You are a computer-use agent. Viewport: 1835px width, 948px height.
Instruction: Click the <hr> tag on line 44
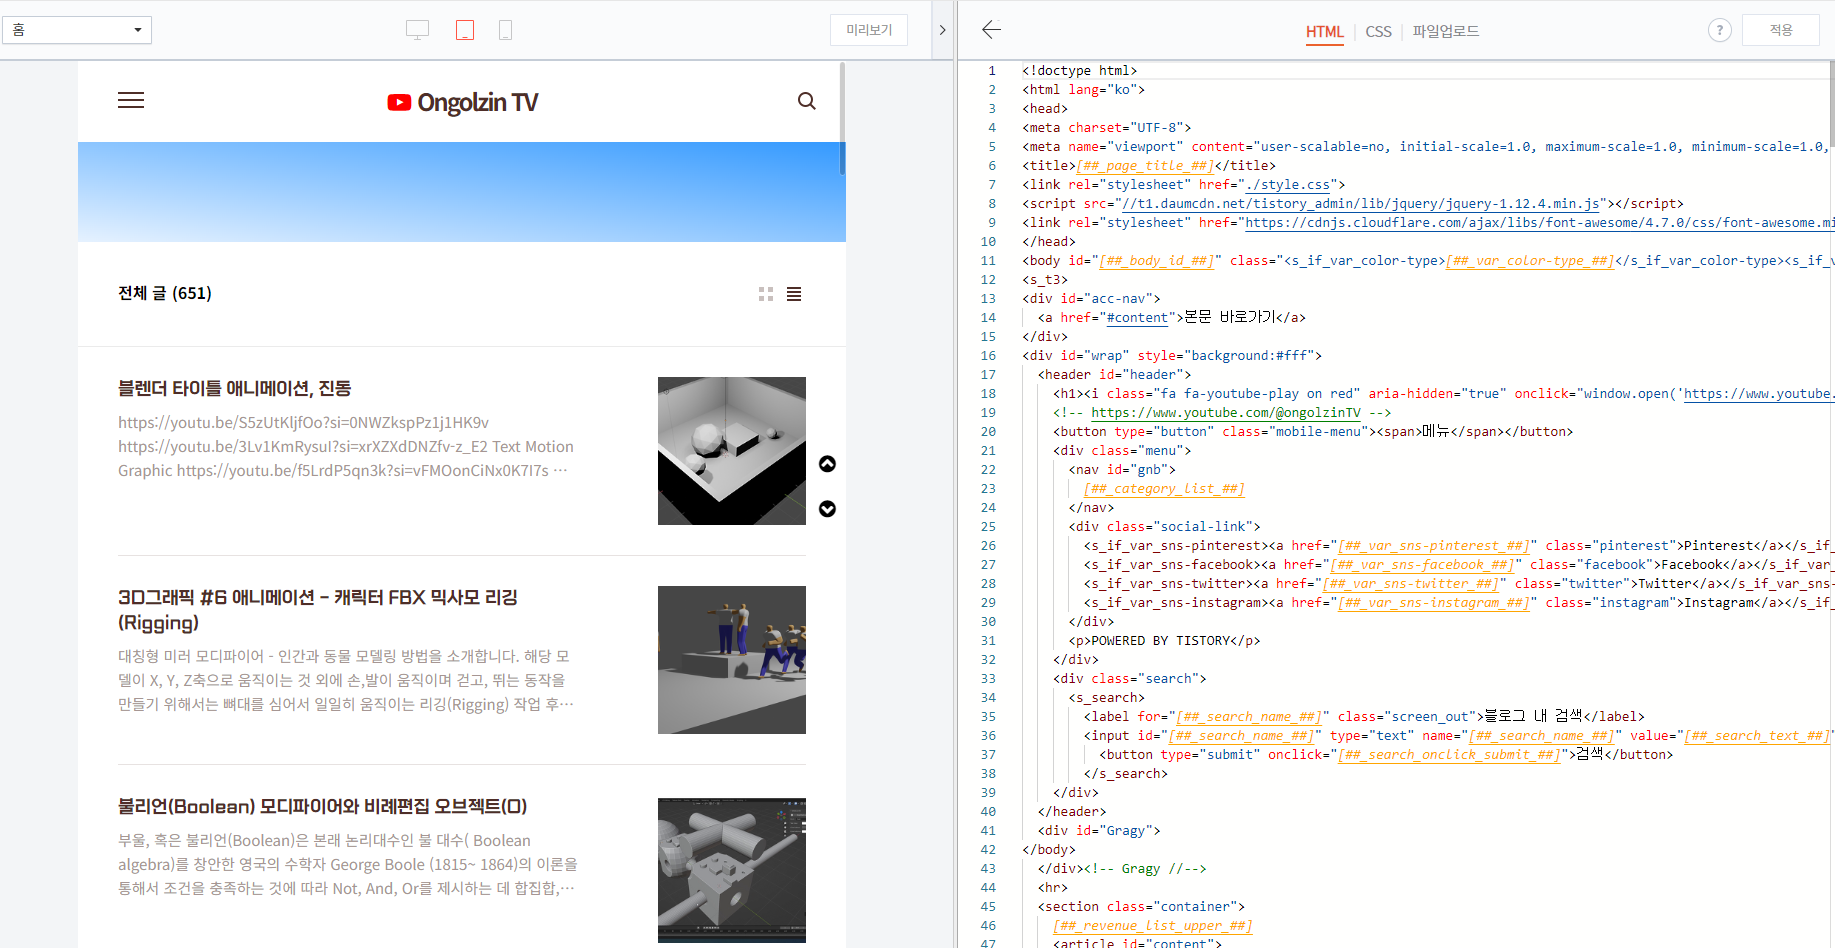tap(1053, 888)
